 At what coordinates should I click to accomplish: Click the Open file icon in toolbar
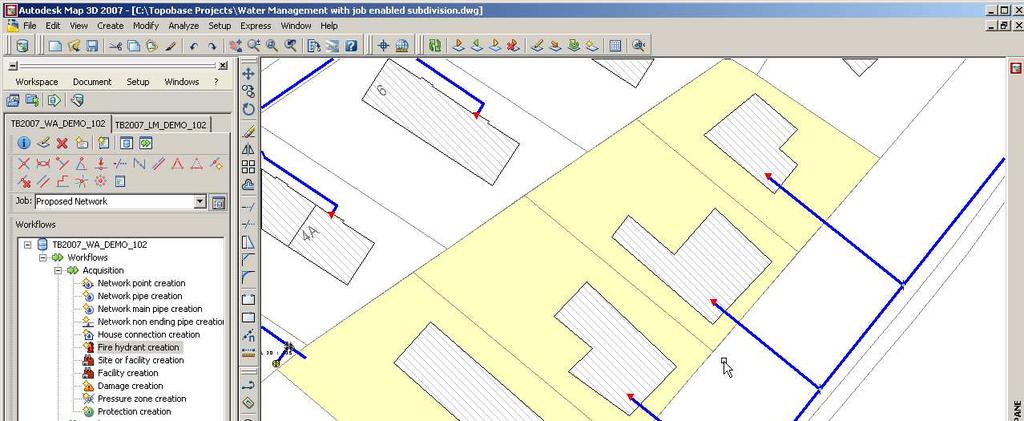74,46
